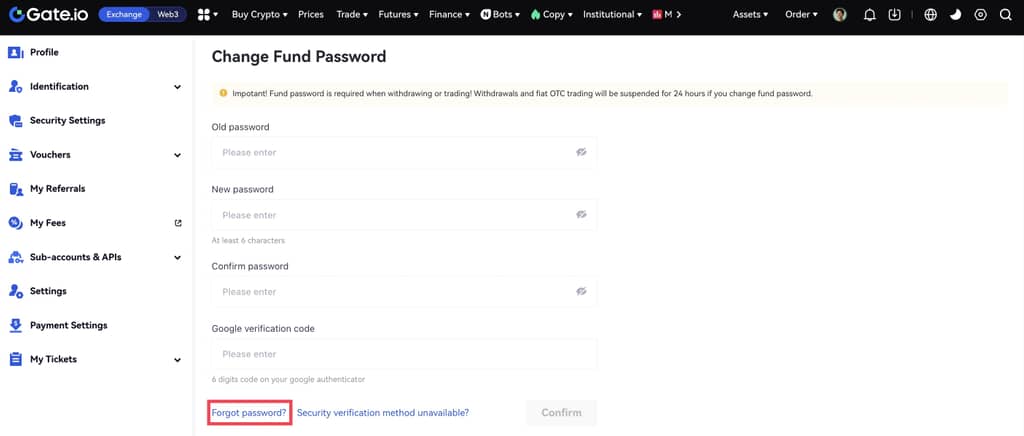The height and width of the screenshot is (436, 1024).
Task: Click the Forgot password link
Action: 249,412
